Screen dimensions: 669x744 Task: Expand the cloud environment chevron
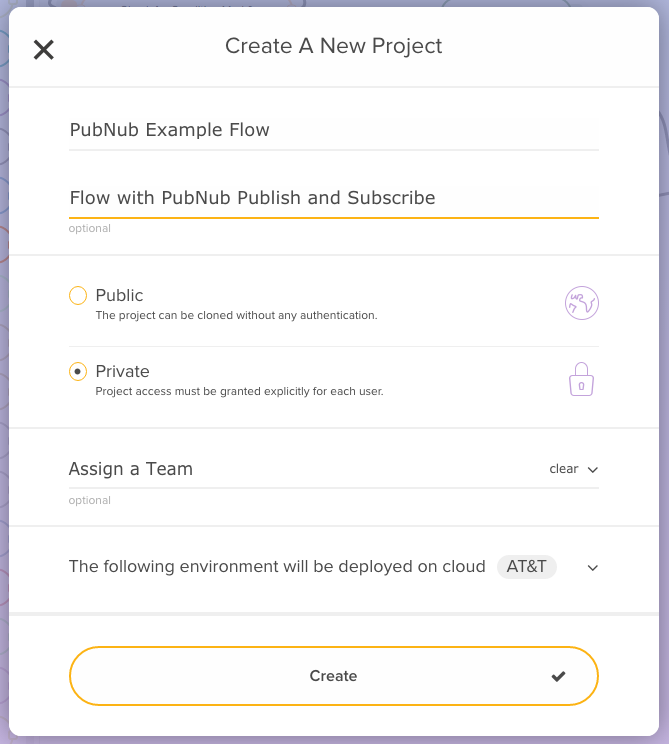click(x=592, y=568)
